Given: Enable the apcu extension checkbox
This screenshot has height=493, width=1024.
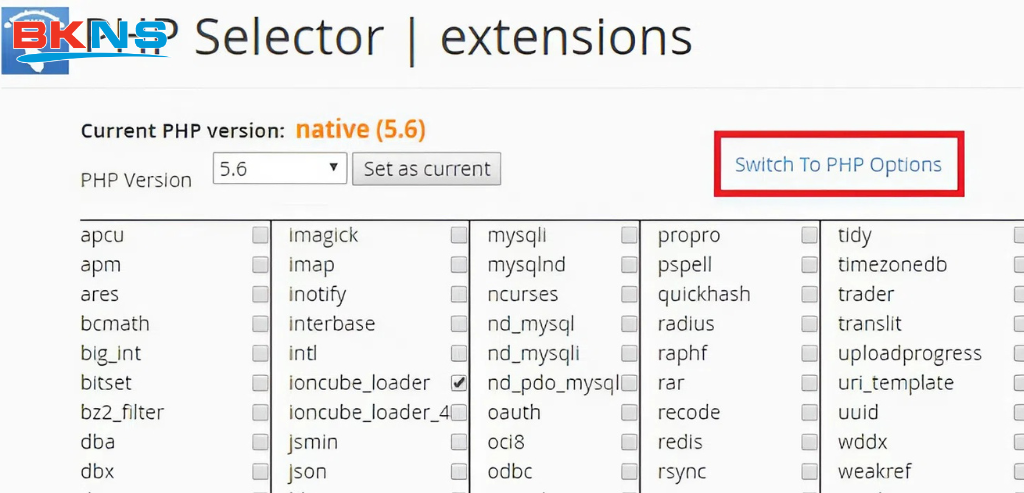Looking at the screenshot, I should (x=261, y=235).
